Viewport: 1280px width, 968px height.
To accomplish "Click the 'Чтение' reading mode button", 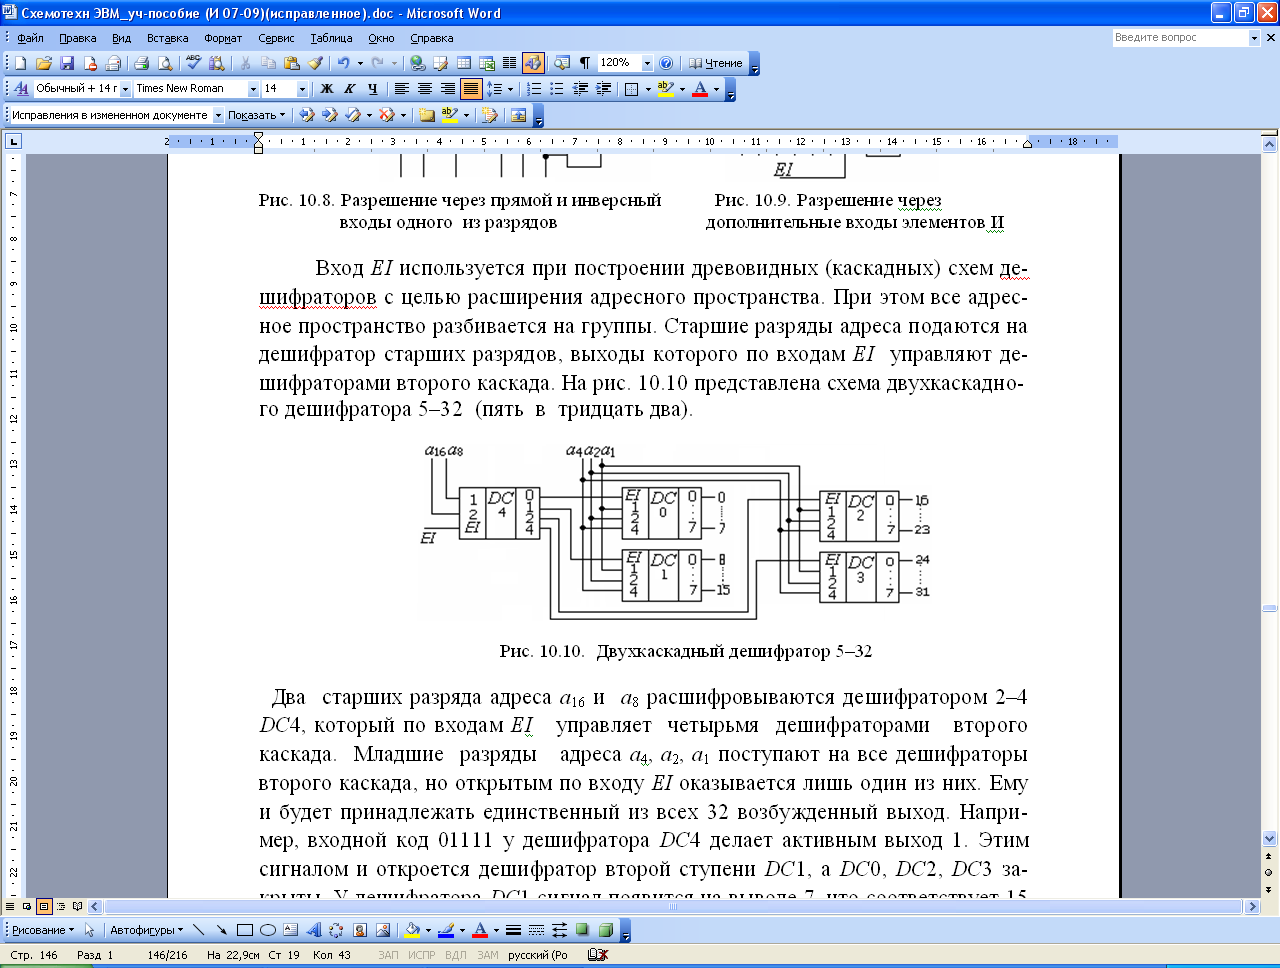I will (715, 63).
